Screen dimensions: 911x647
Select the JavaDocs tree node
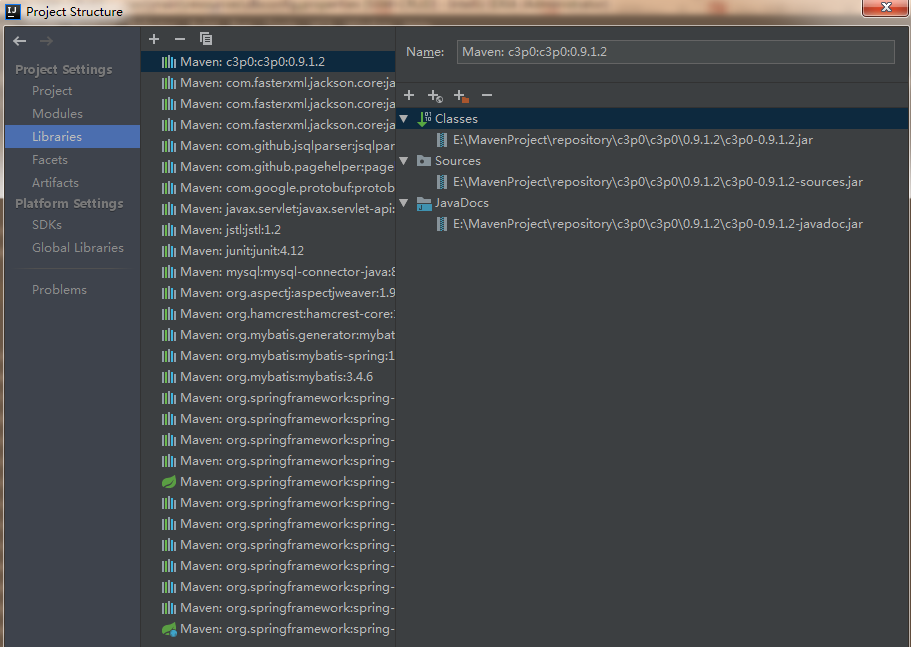(462, 203)
